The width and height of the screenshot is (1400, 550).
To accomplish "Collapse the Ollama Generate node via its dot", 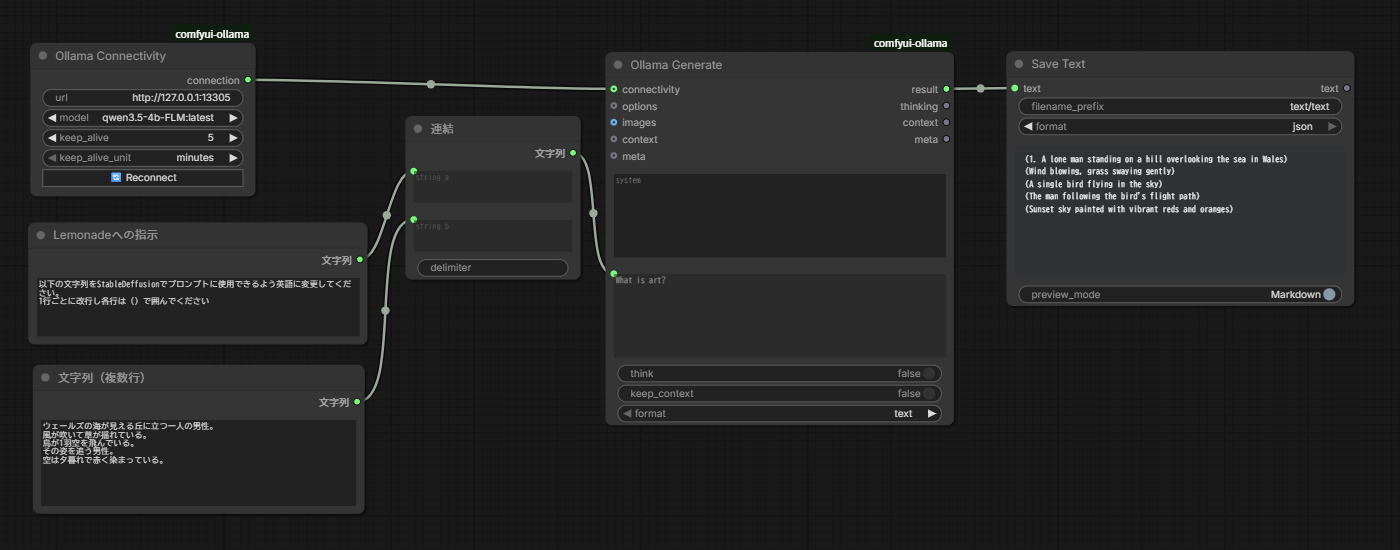I will coord(618,65).
